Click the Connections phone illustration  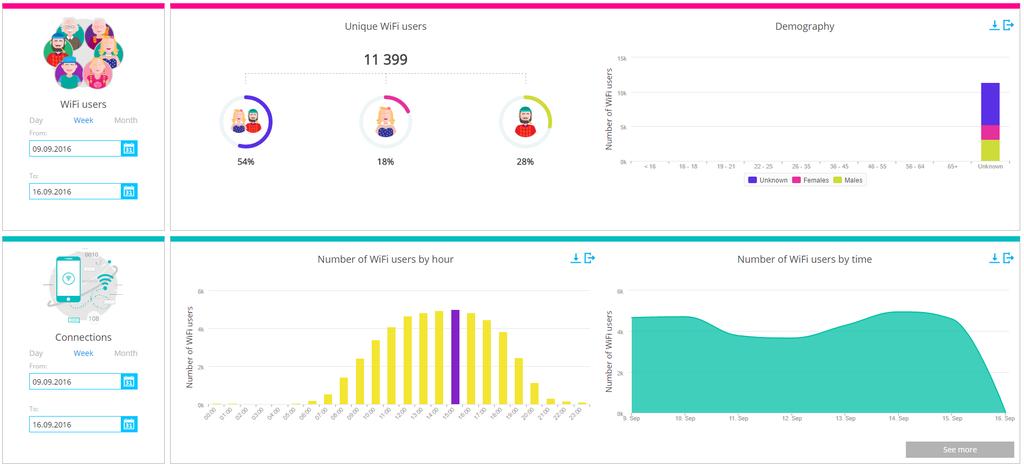[83, 286]
